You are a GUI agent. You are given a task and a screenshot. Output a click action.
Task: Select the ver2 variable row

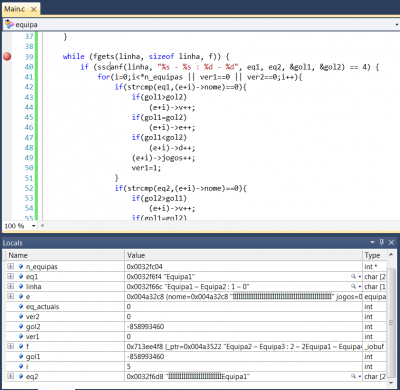coord(196,317)
